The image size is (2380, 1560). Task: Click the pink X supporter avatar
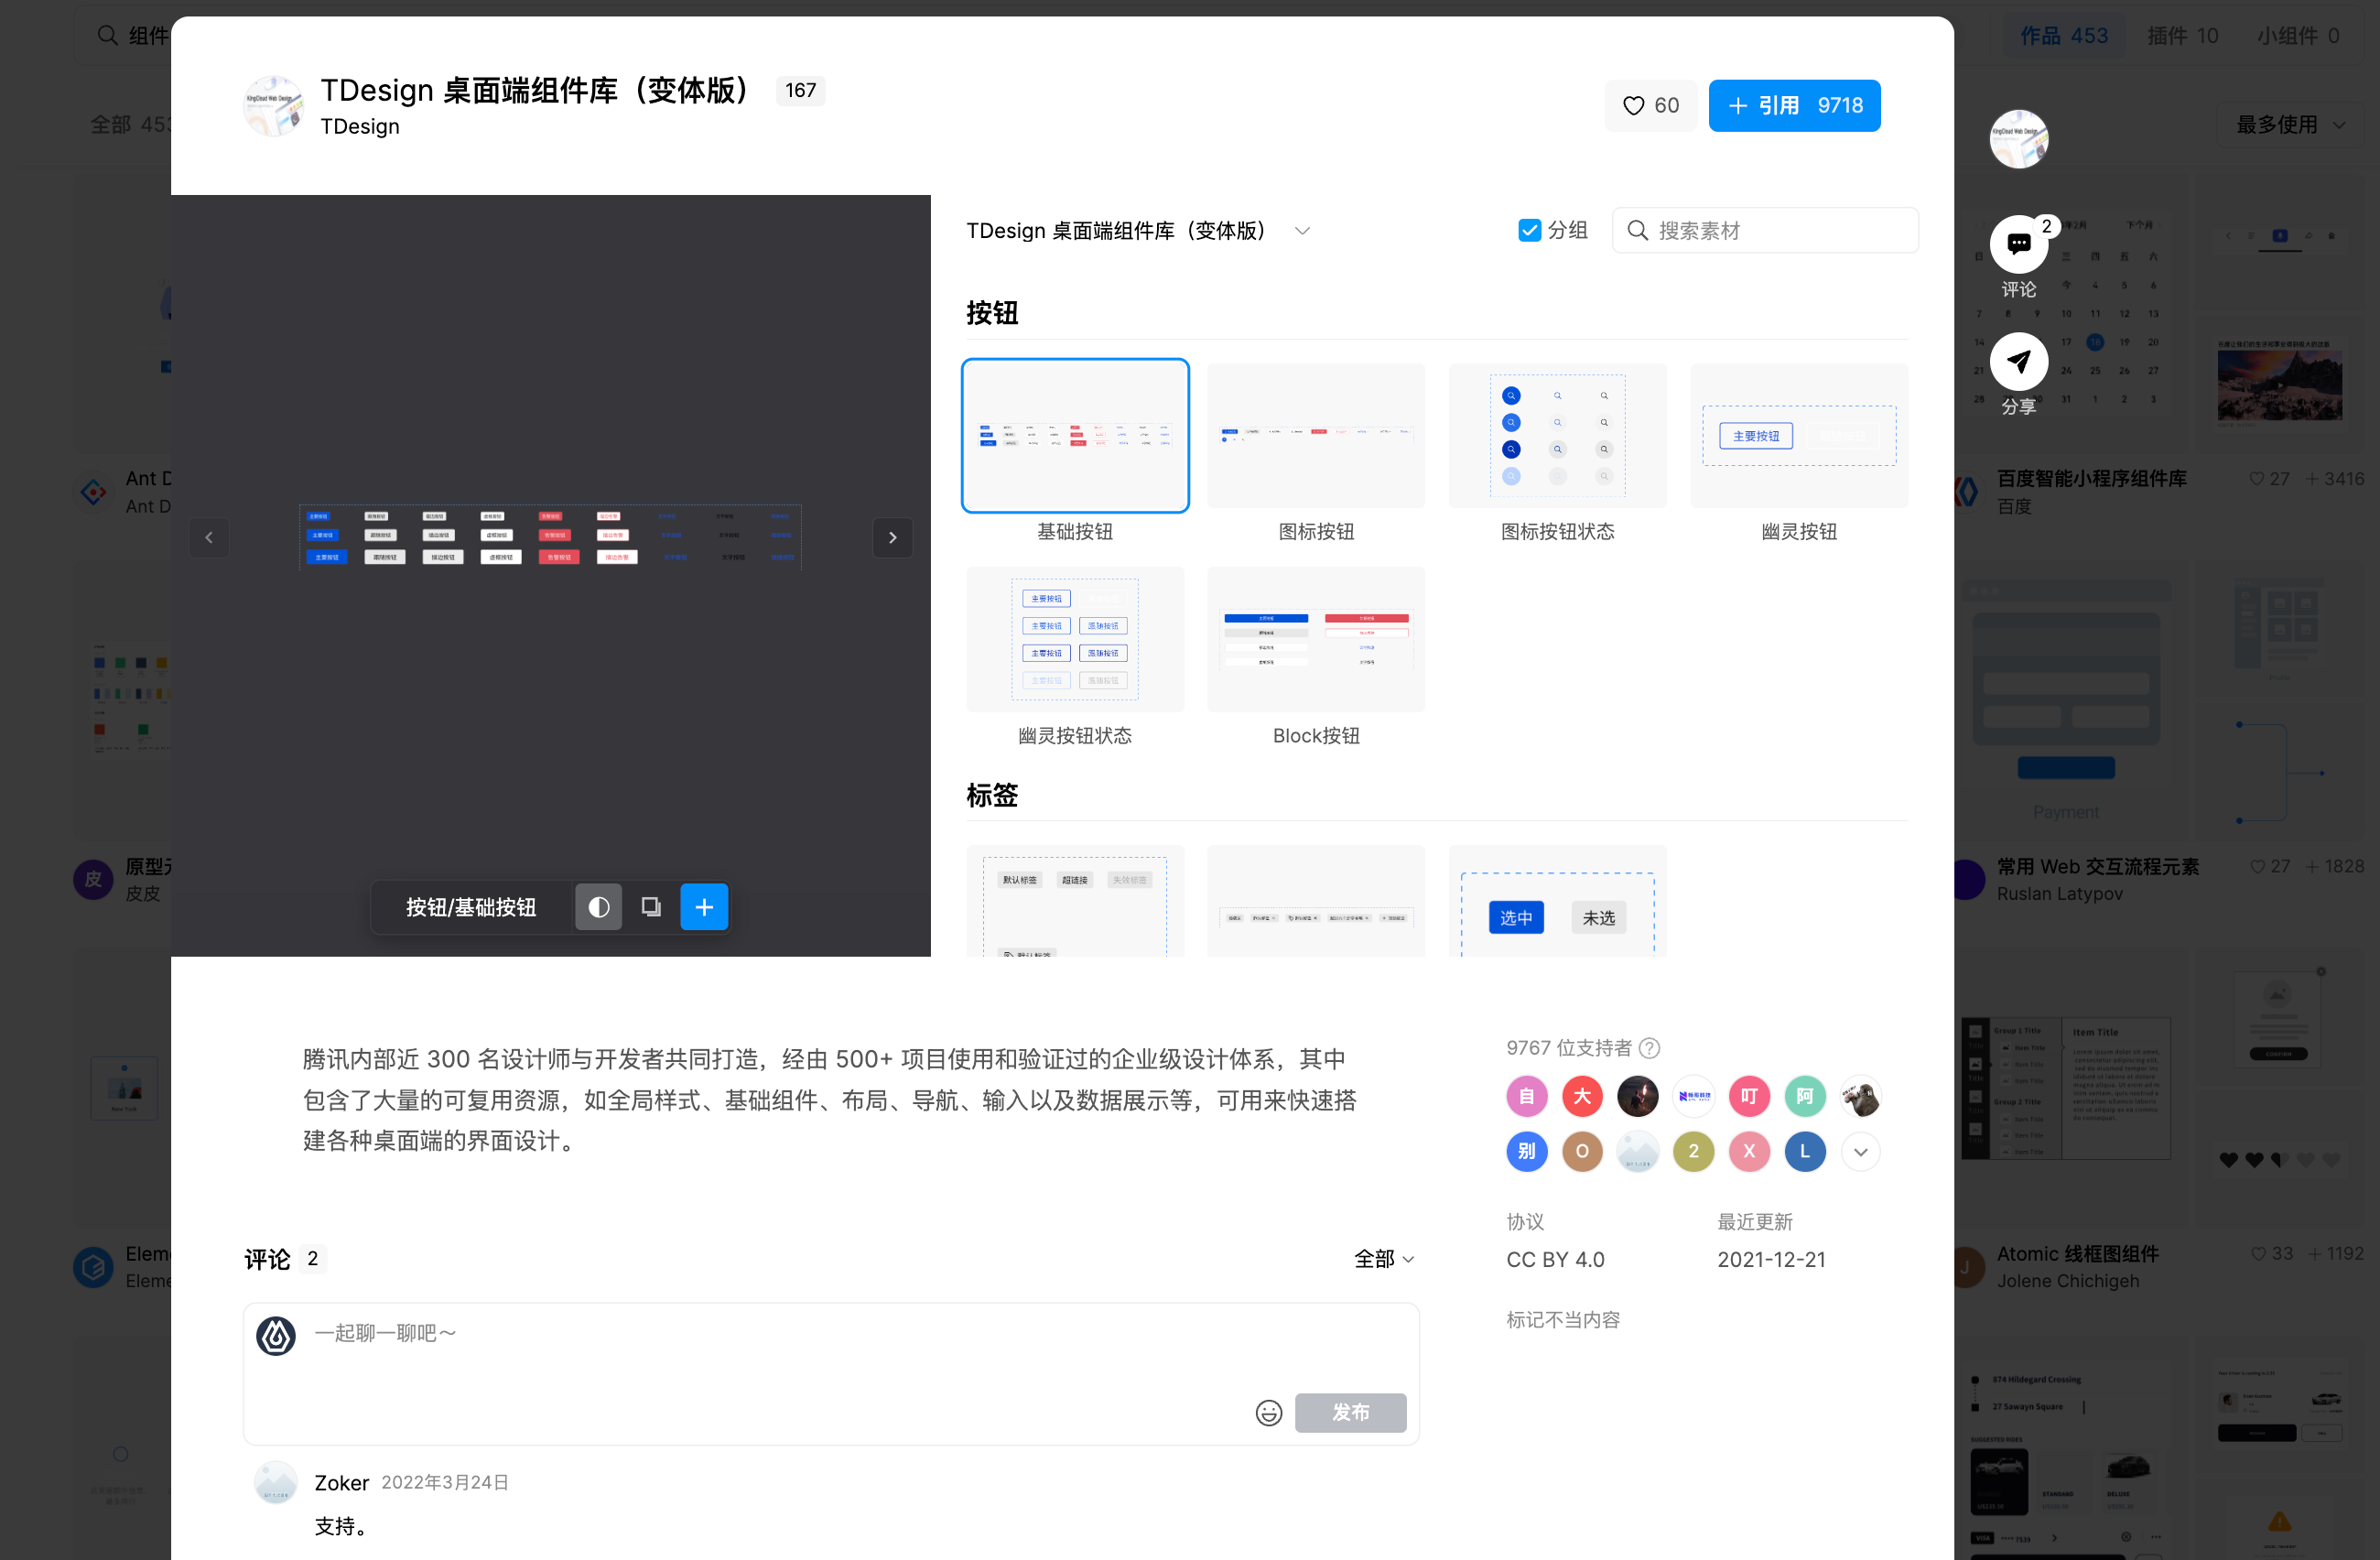[x=1749, y=1152]
